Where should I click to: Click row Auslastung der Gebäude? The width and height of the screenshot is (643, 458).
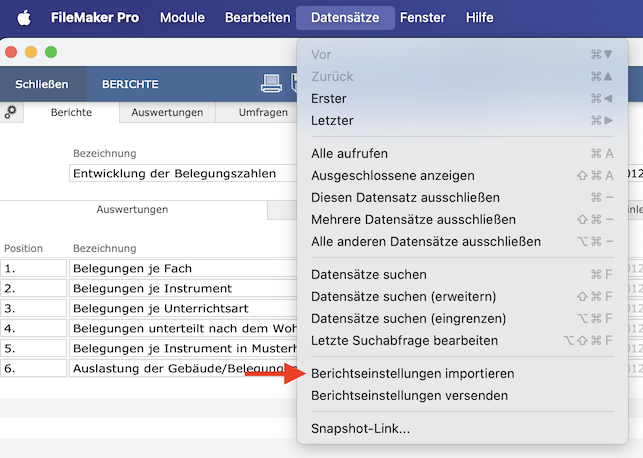click(x=183, y=369)
